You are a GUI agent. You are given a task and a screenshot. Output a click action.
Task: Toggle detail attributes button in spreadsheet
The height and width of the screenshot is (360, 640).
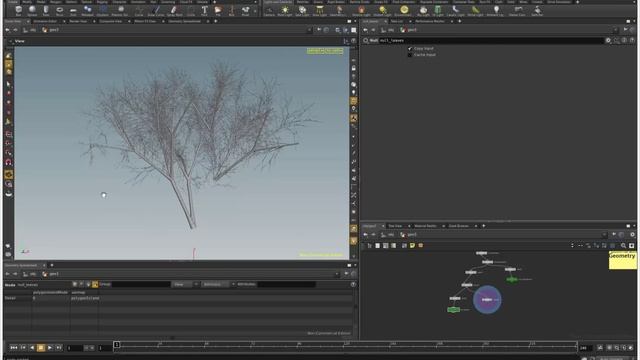pos(95,284)
